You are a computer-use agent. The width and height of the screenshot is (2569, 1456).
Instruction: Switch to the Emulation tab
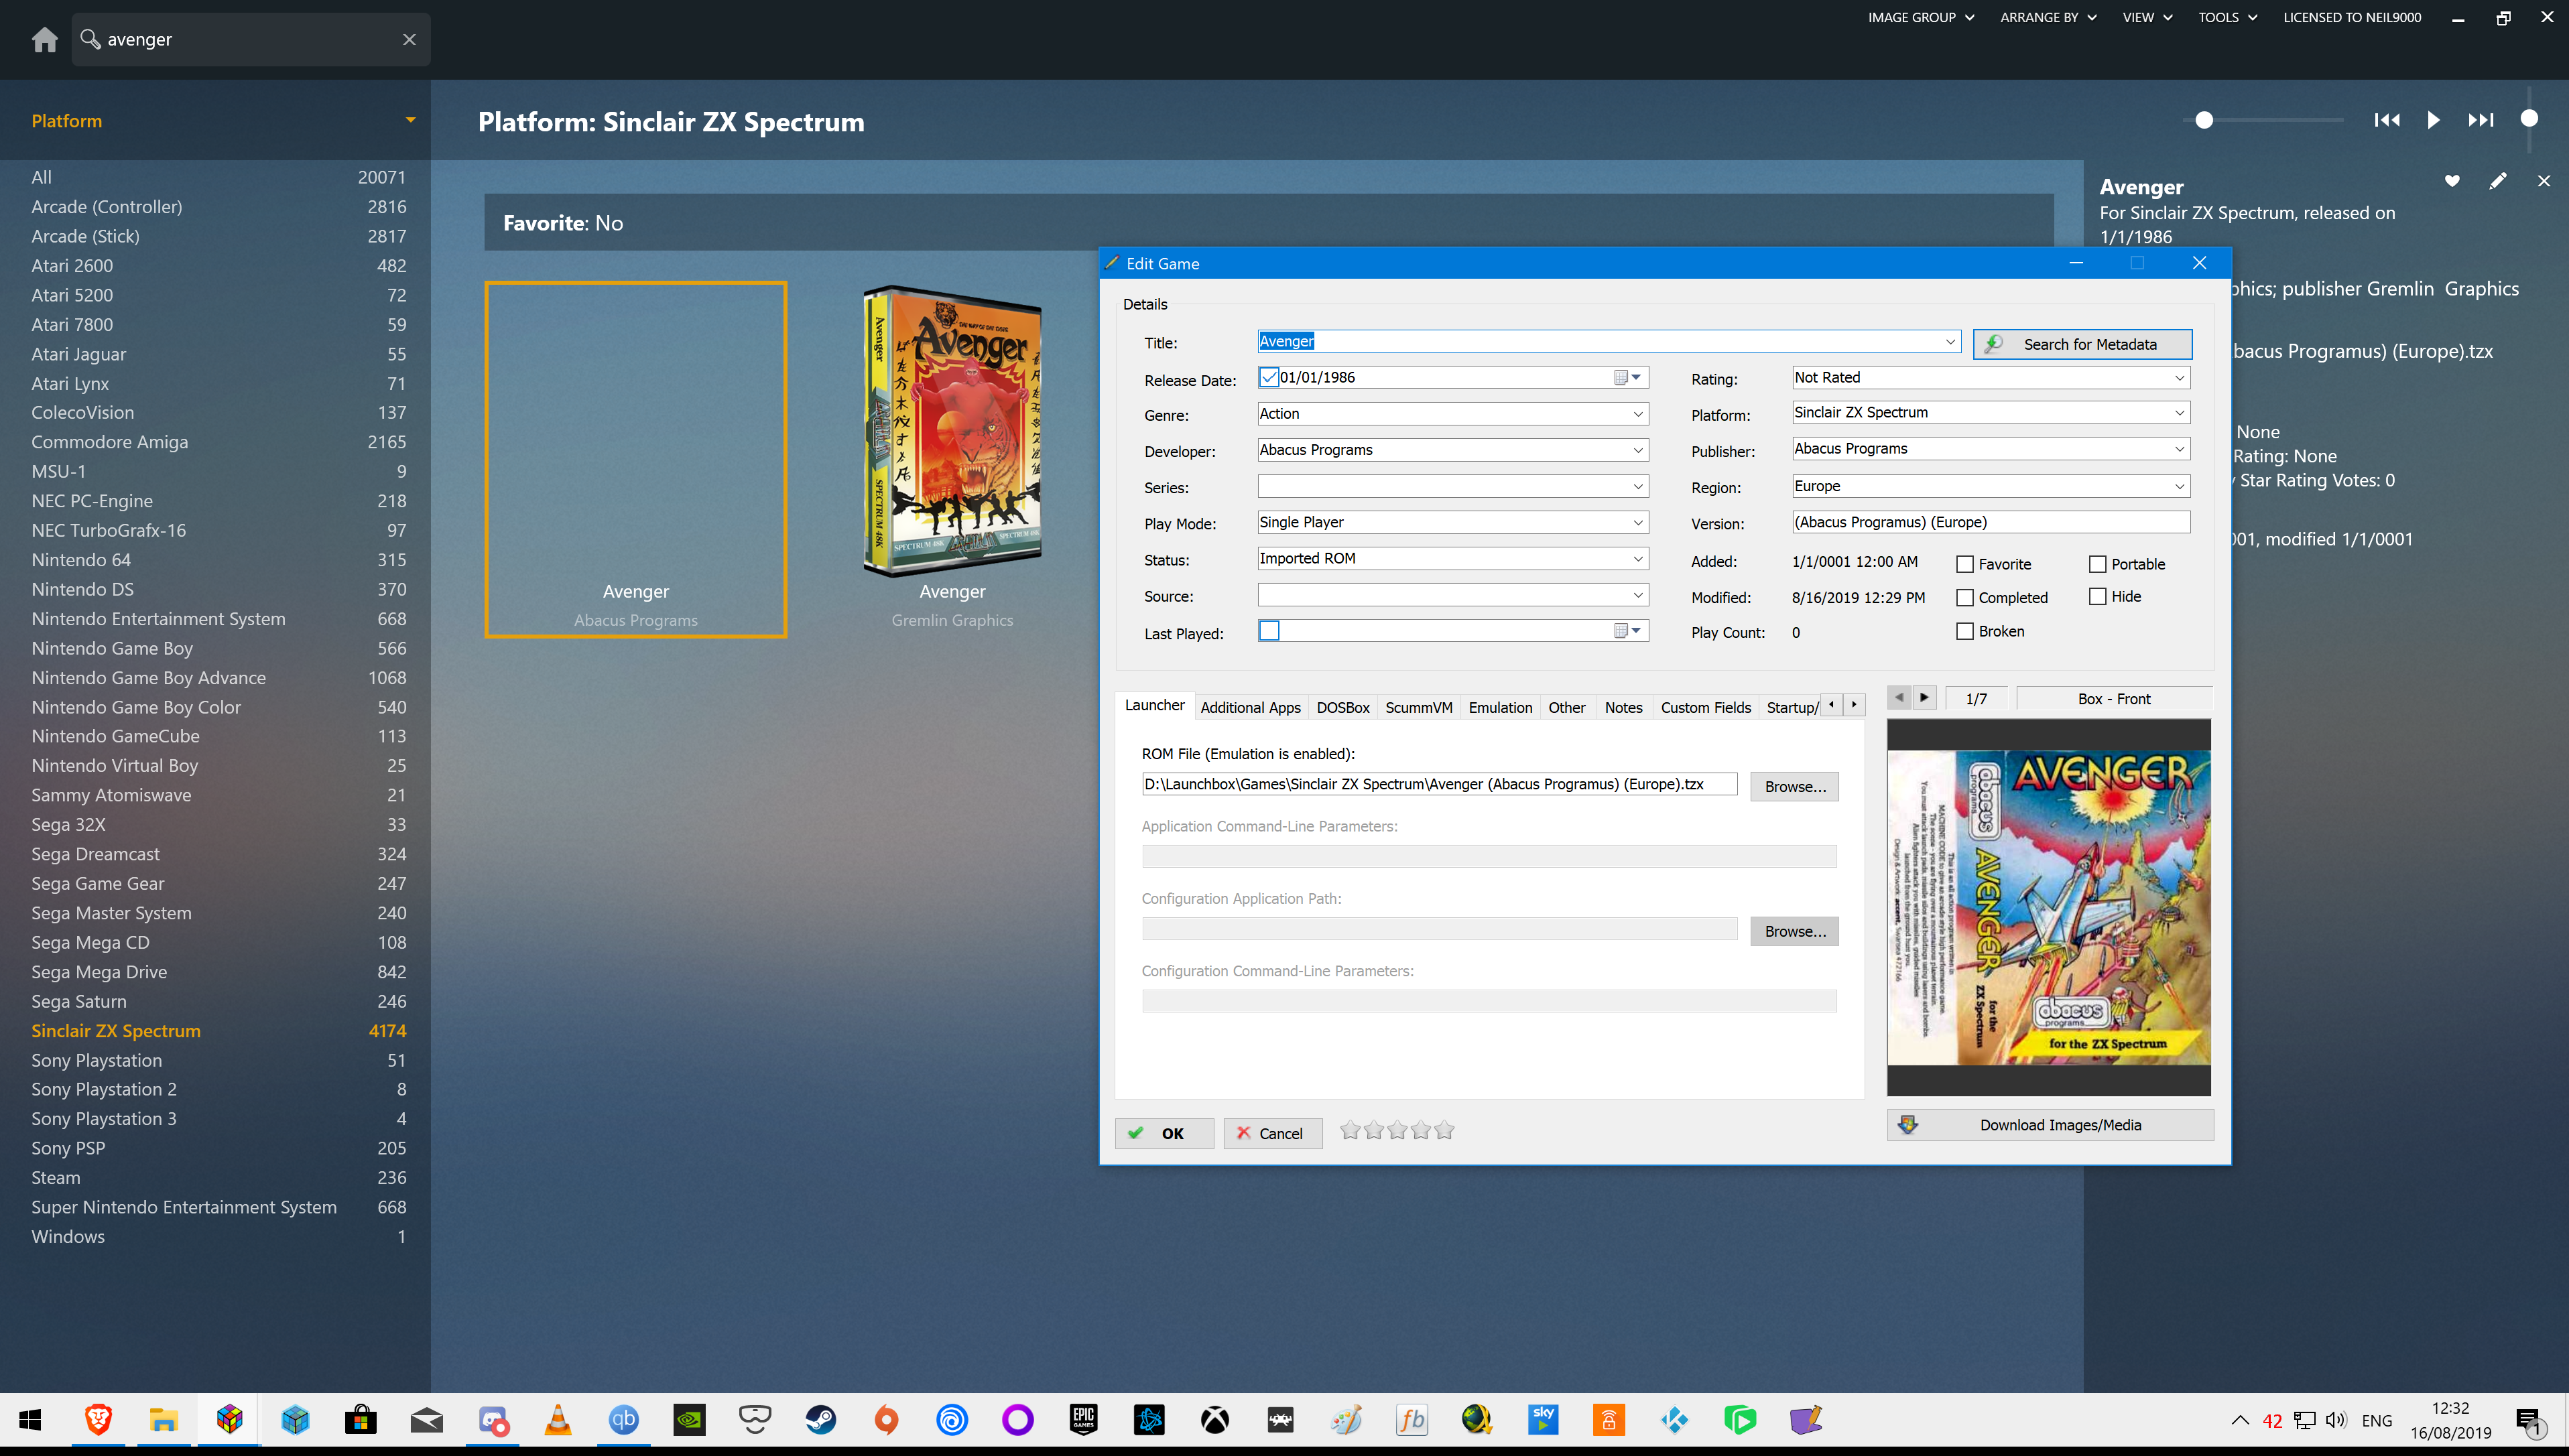1499,707
